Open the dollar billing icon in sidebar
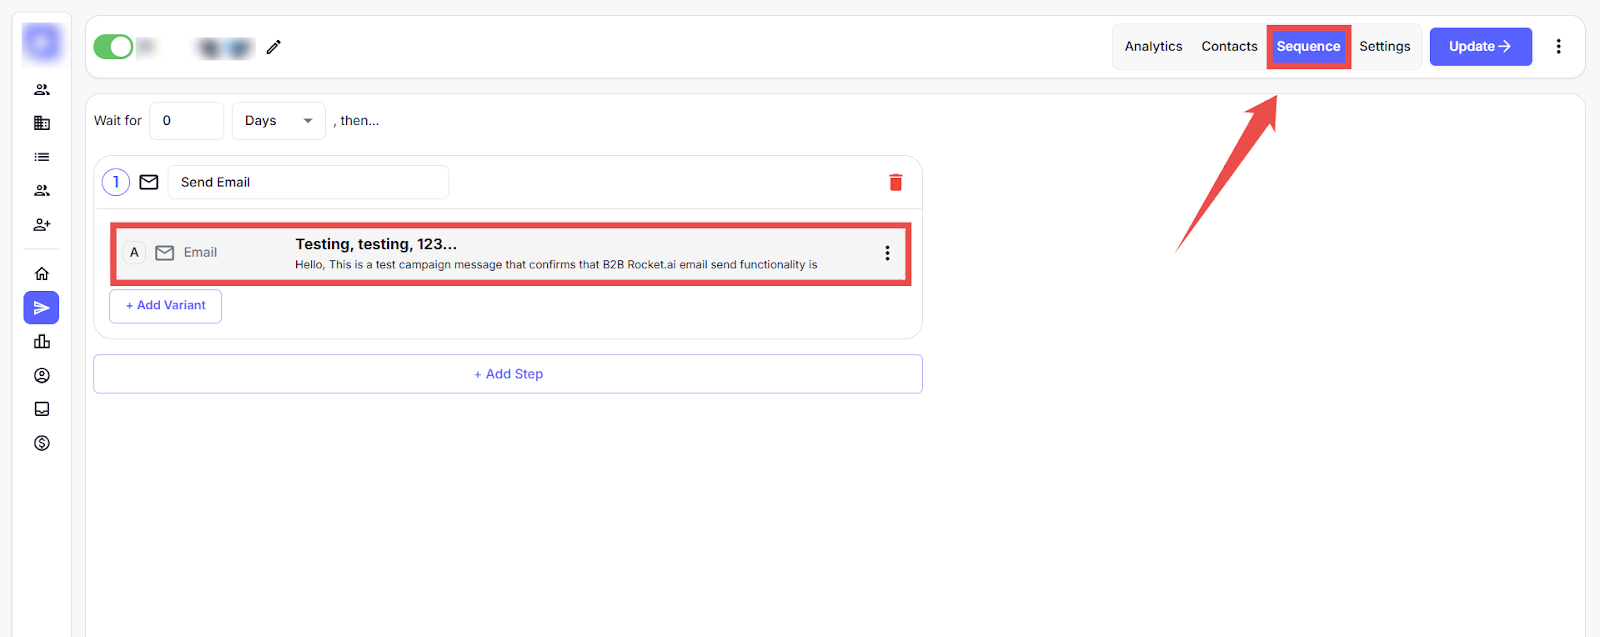This screenshot has height=637, width=1600. pyautogui.click(x=42, y=443)
